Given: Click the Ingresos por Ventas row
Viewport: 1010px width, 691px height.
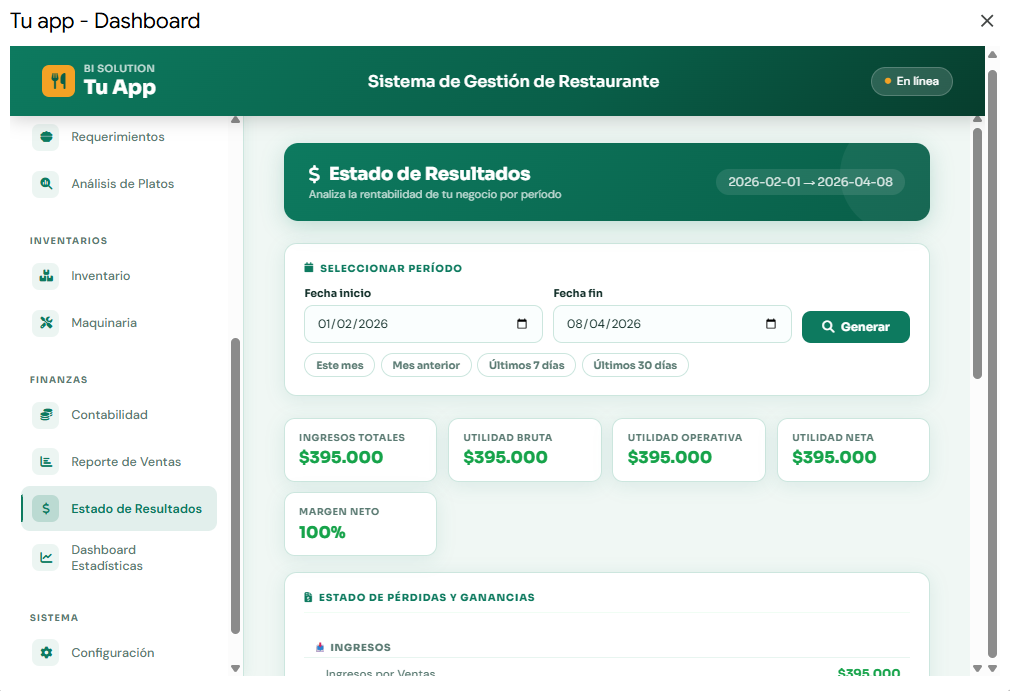Looking at the screenshot, I should click(607, 672).
